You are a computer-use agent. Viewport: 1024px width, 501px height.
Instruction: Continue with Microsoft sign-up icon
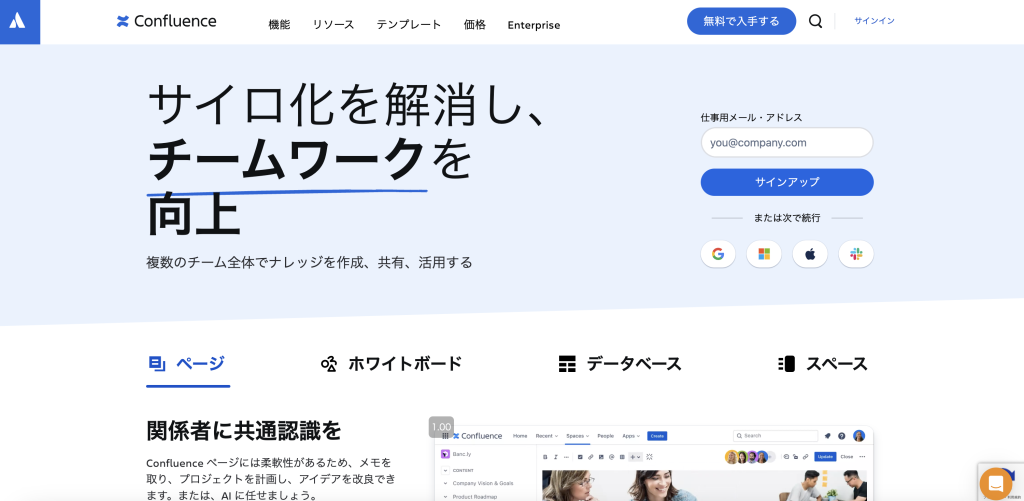[x=764, y=254]
